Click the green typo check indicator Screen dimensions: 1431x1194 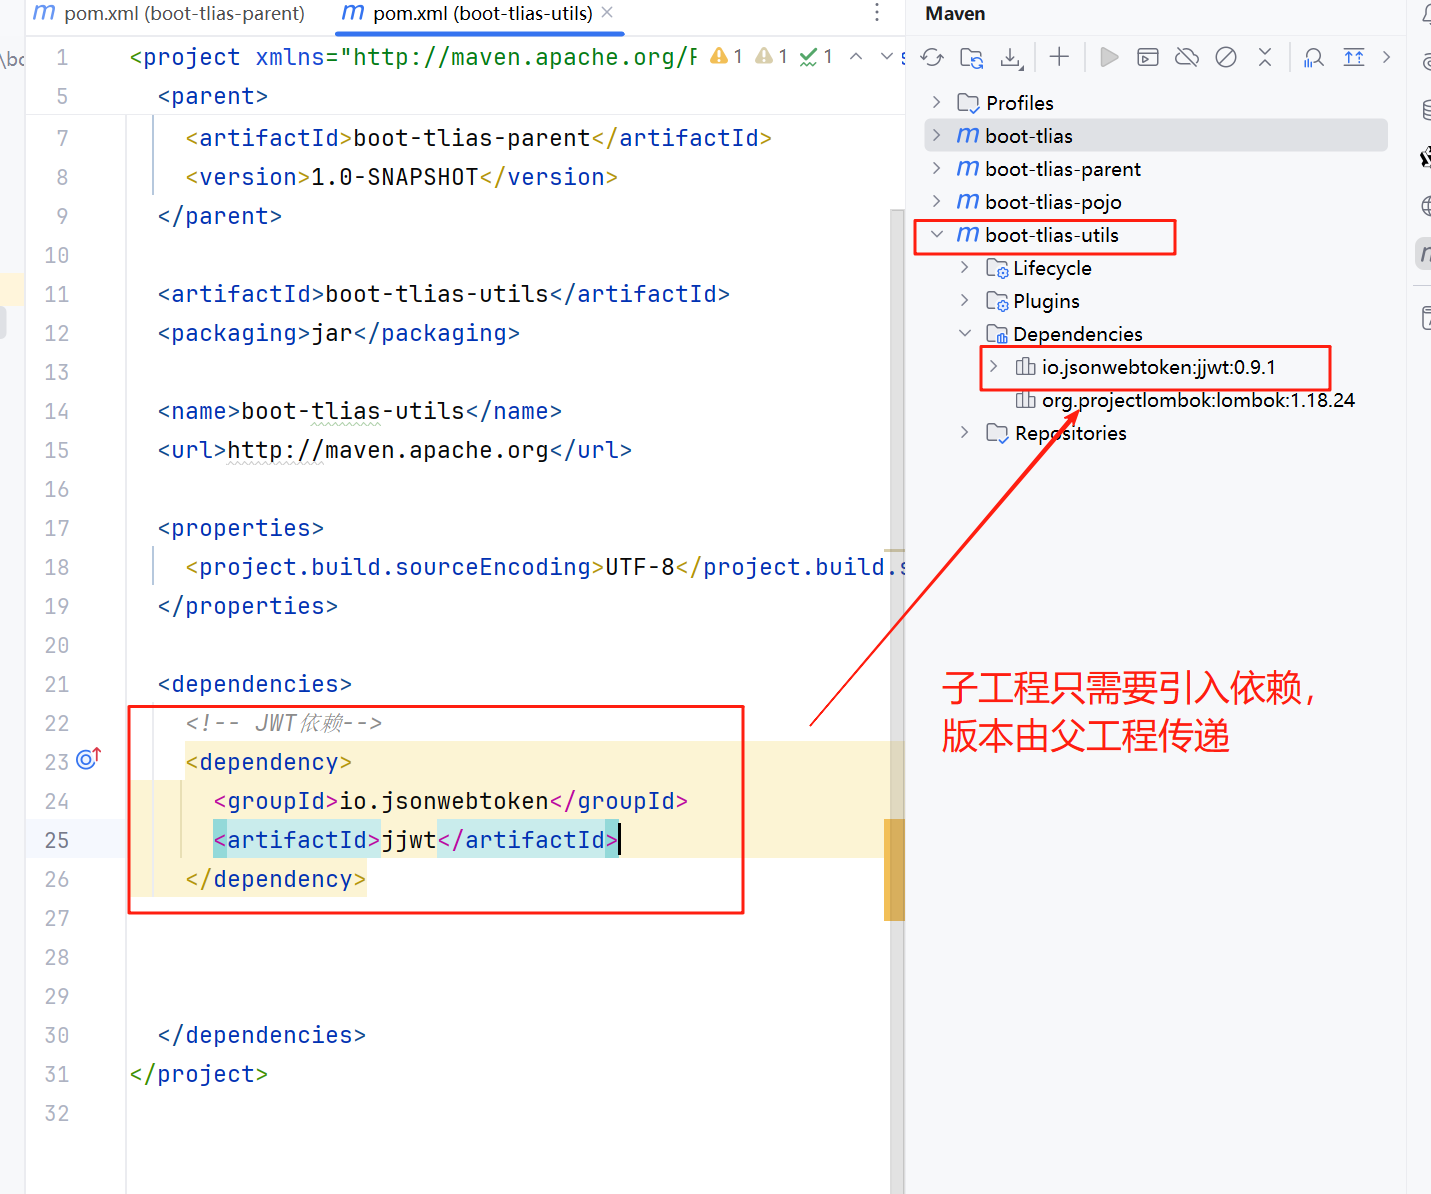[816, 56]
